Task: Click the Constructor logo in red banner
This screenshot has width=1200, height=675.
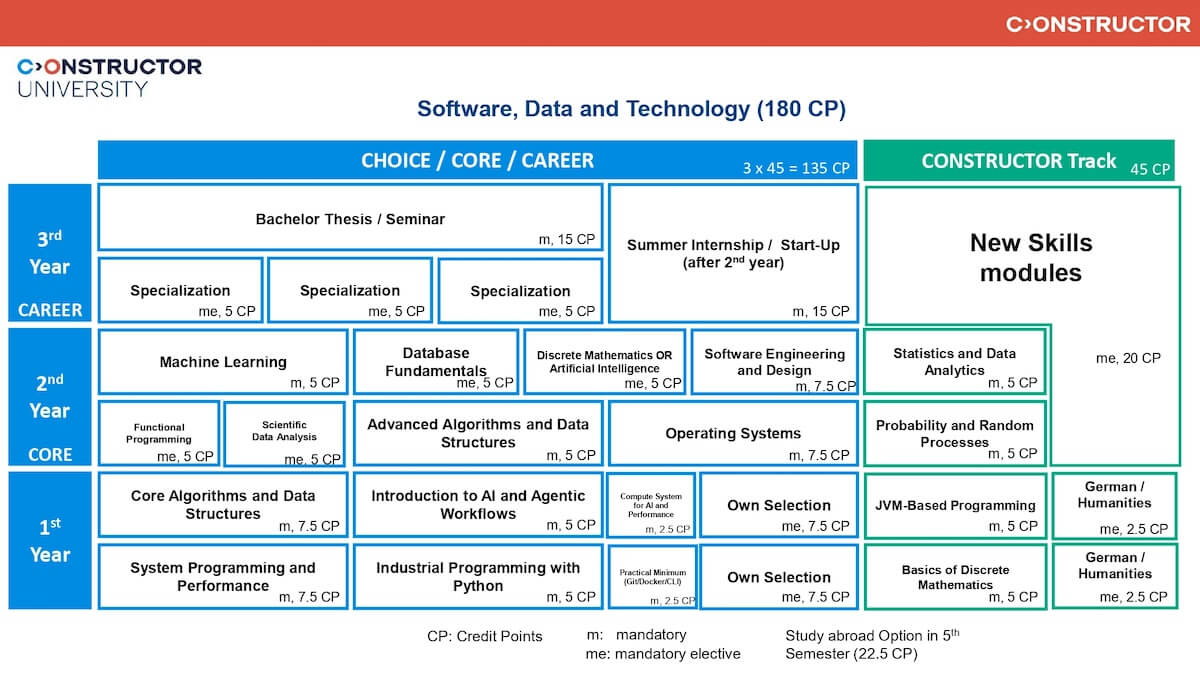Action: click(x=1098, y=24)
